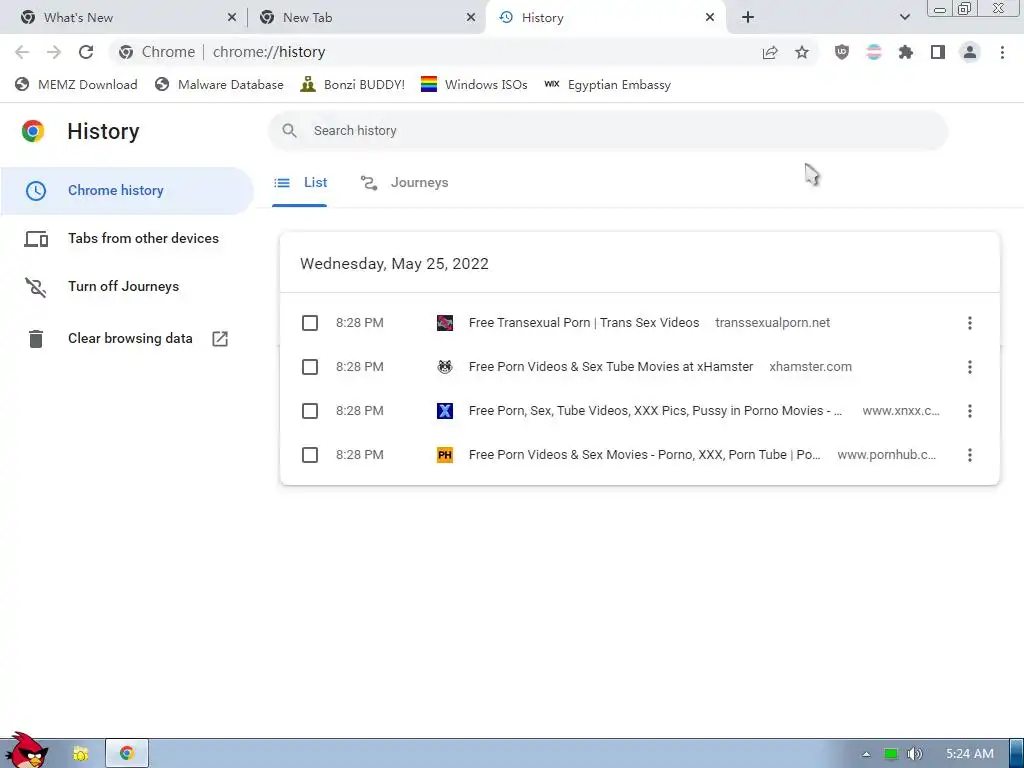Open three-dot menu for www.pornhub entry
Image resolution: width=1024 pixels, height=768 pixels.
click(x=970, y=455)
